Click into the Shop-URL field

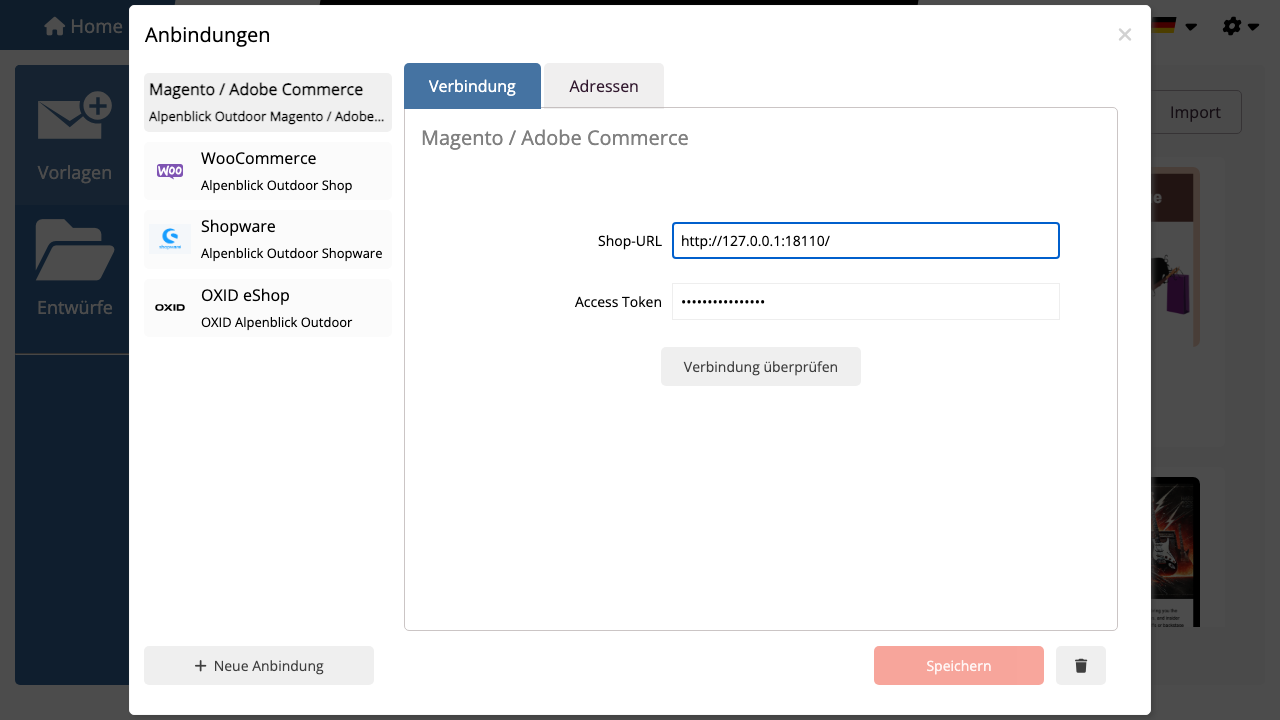[866, 241]
